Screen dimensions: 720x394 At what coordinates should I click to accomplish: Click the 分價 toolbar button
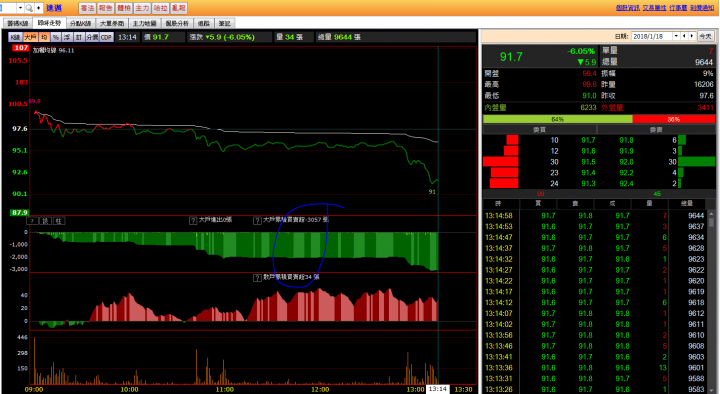(x=92, y=37)
